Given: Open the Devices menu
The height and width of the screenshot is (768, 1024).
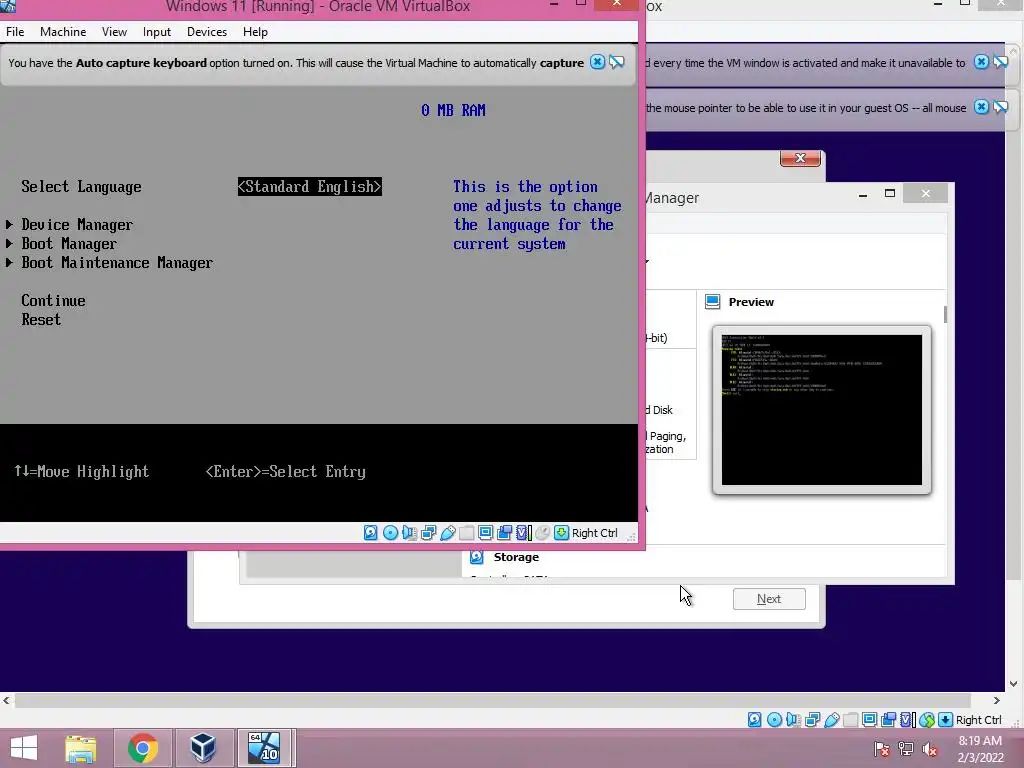Looking at the screenshot, I should tap(207, 31).
